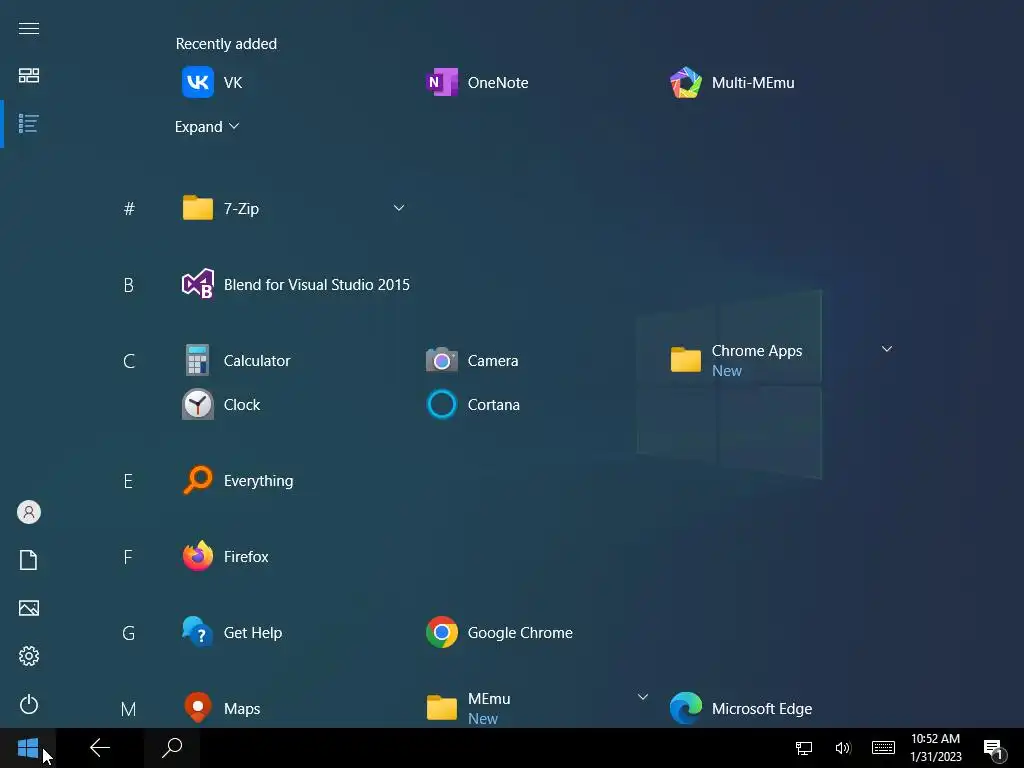Click the G letter group header
This screenshot has height=768, width=1024.
point(129,633)
